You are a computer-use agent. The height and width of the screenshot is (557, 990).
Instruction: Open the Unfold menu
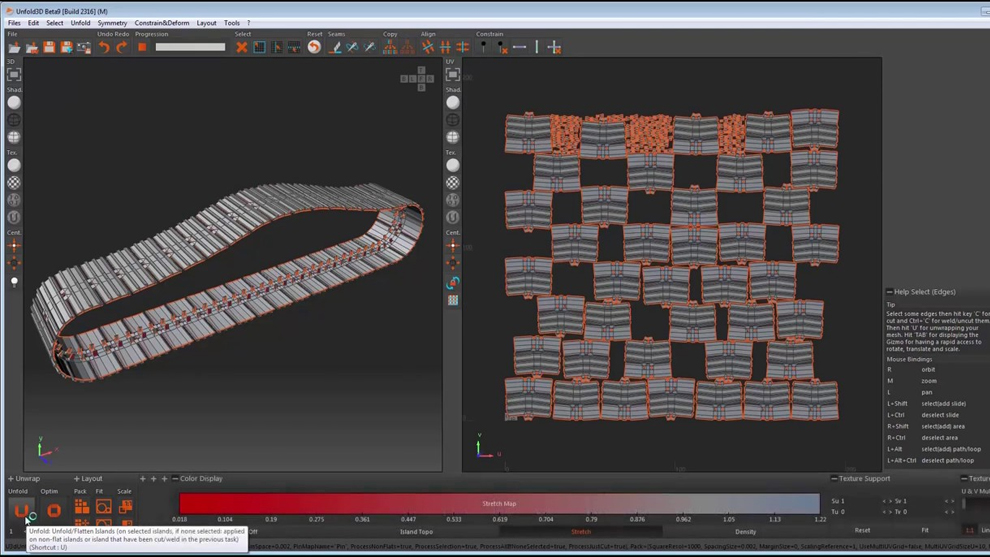pos(80,23)
